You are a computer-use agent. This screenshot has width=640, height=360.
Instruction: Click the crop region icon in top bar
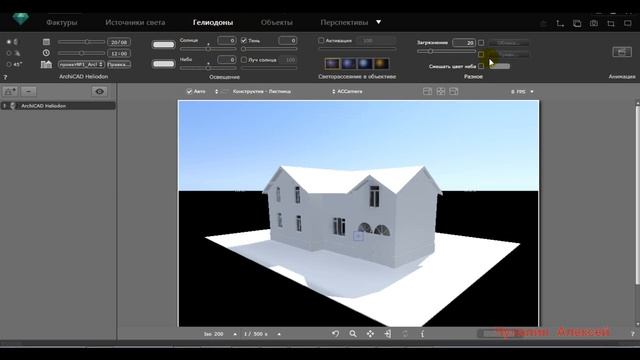tap(611, 24)
